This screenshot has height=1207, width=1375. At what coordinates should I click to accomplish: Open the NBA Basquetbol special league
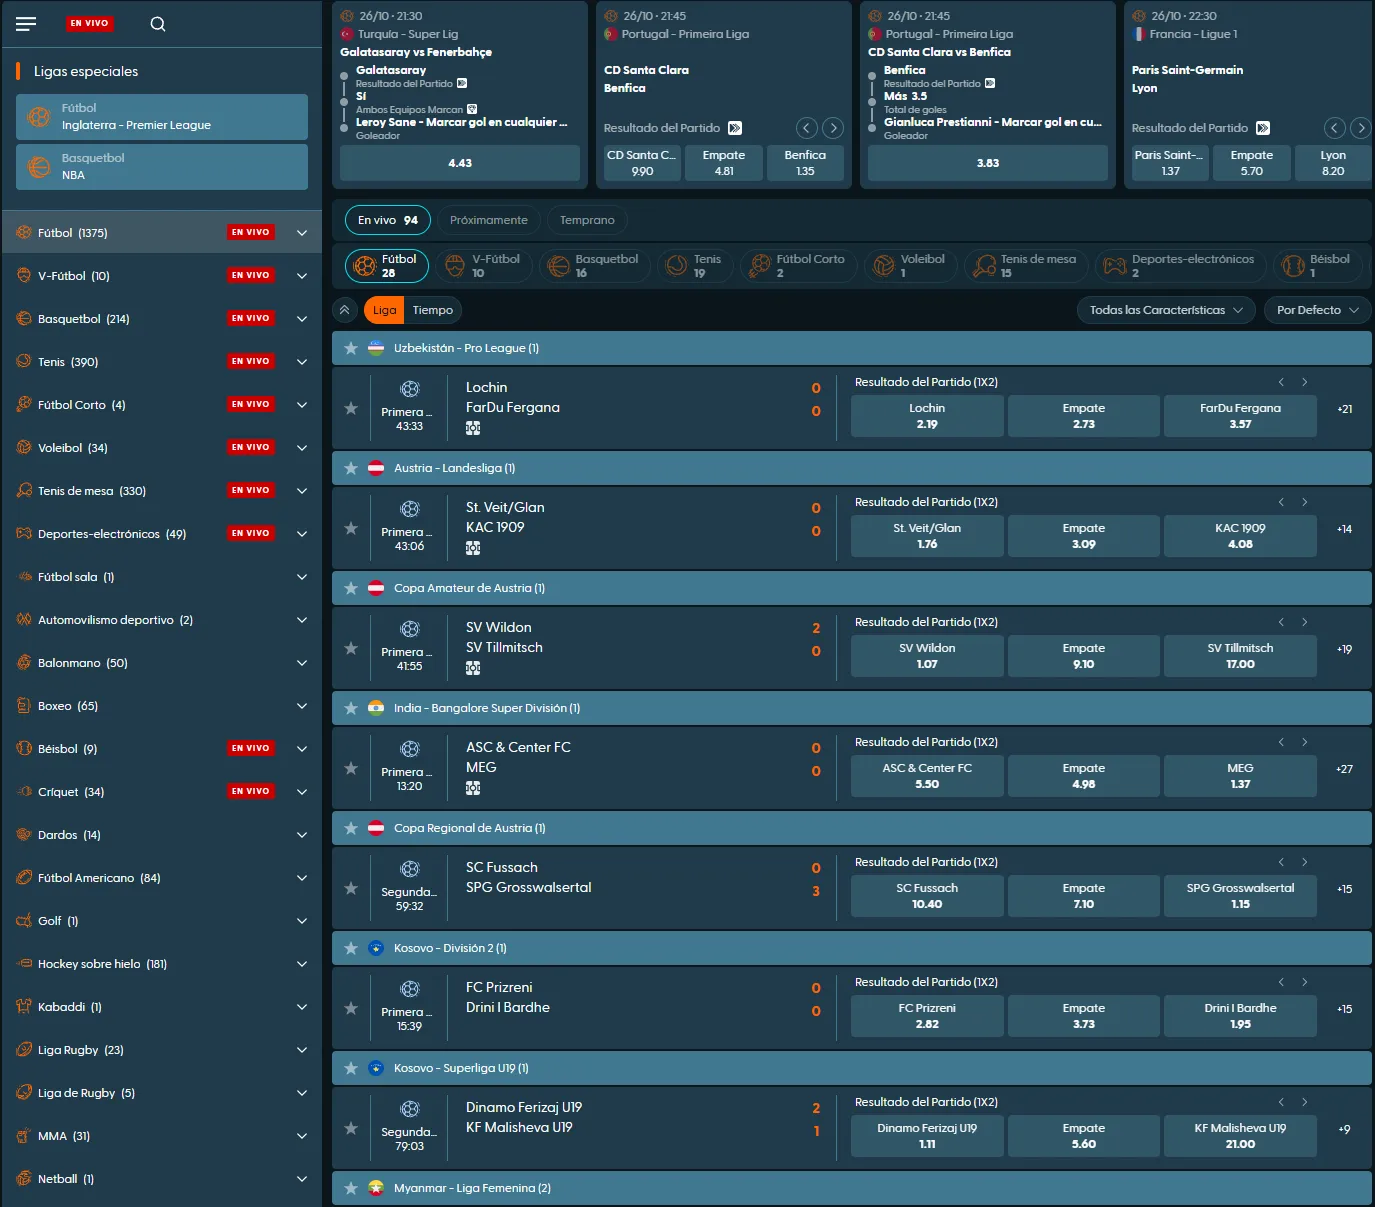click(162, 167)
